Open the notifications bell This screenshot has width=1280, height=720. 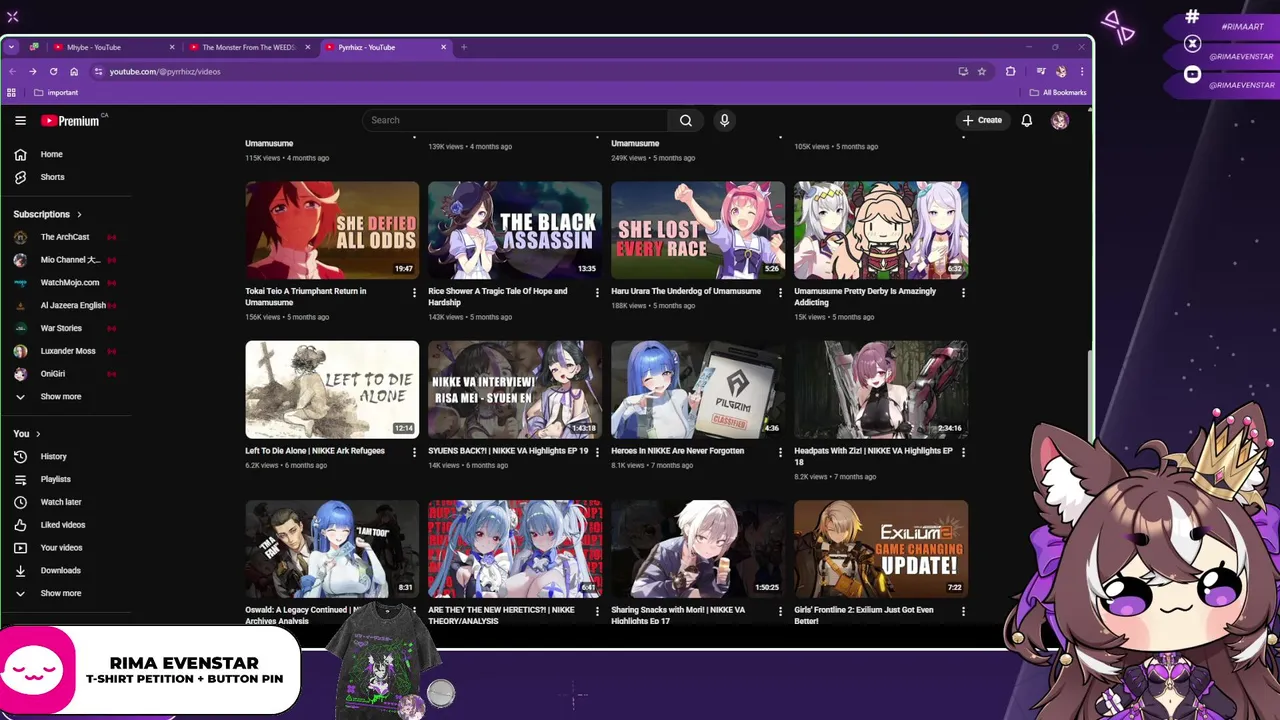(x=1027, y=121)
